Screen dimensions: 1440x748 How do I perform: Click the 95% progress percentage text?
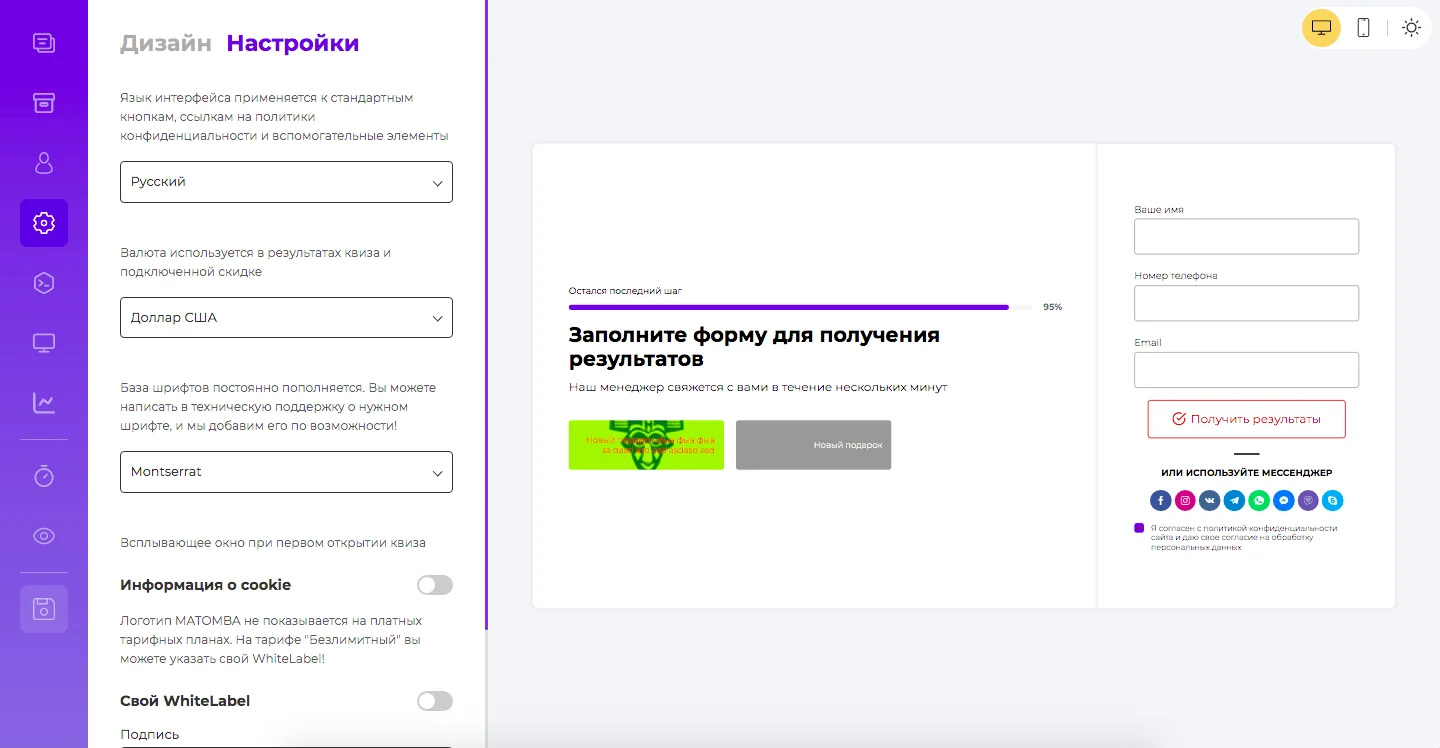point(1052,307)
